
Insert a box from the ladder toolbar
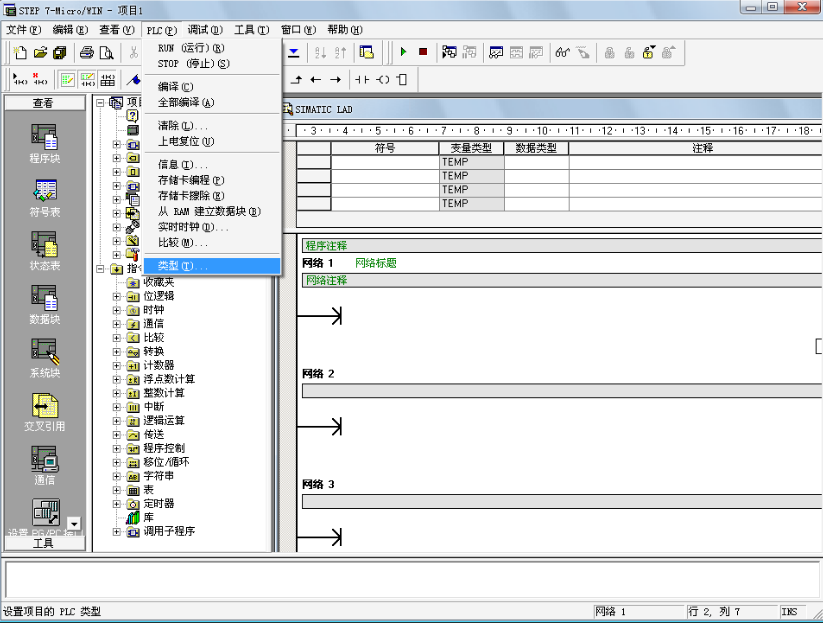coord(402,80)
